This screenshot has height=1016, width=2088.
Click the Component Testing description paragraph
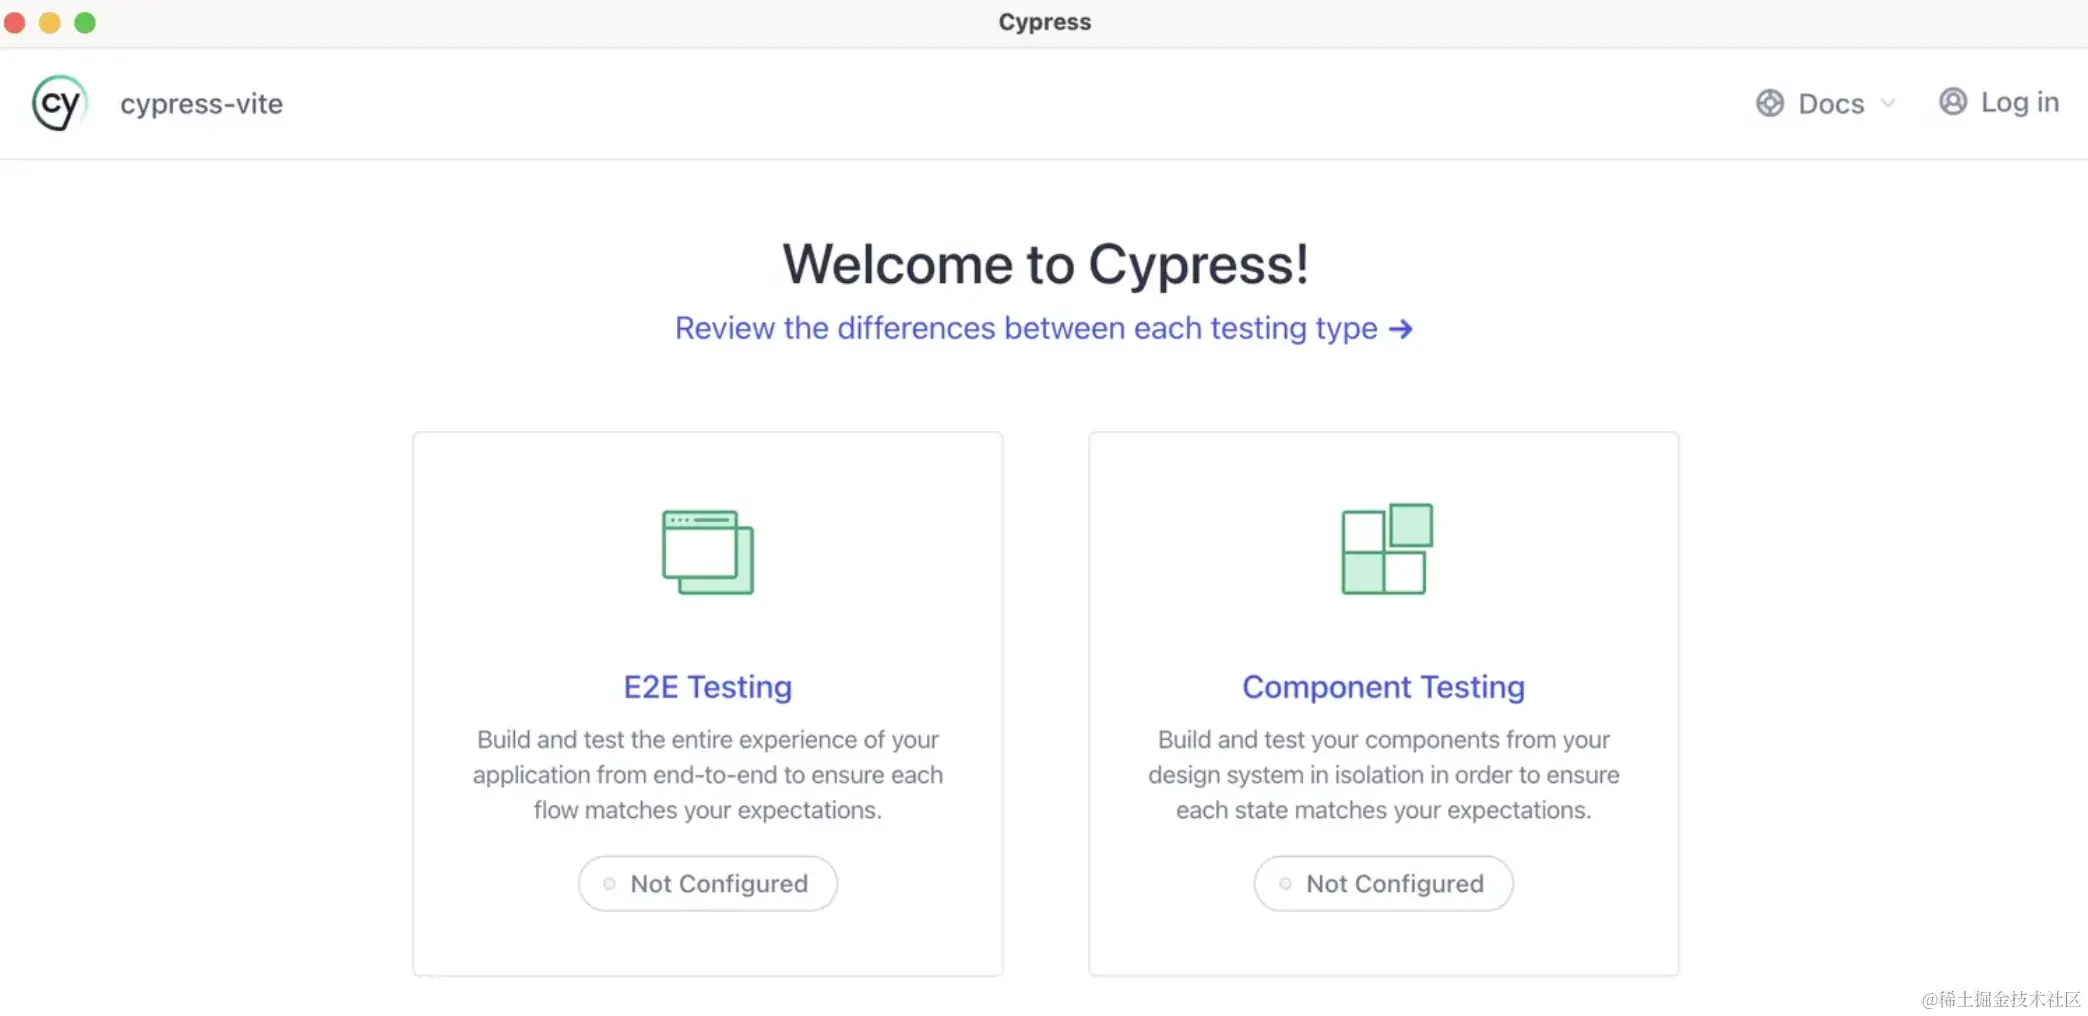point(1384,775)
